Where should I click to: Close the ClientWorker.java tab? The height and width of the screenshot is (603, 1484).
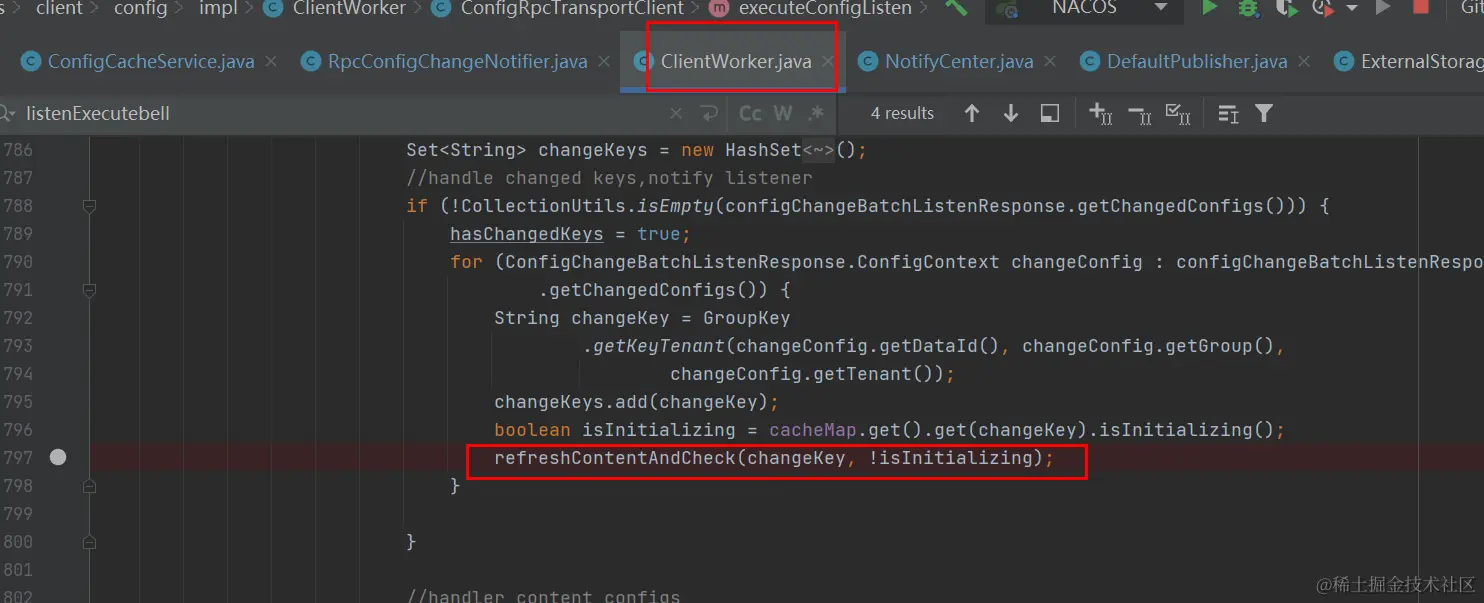click(x=828, y=62)
